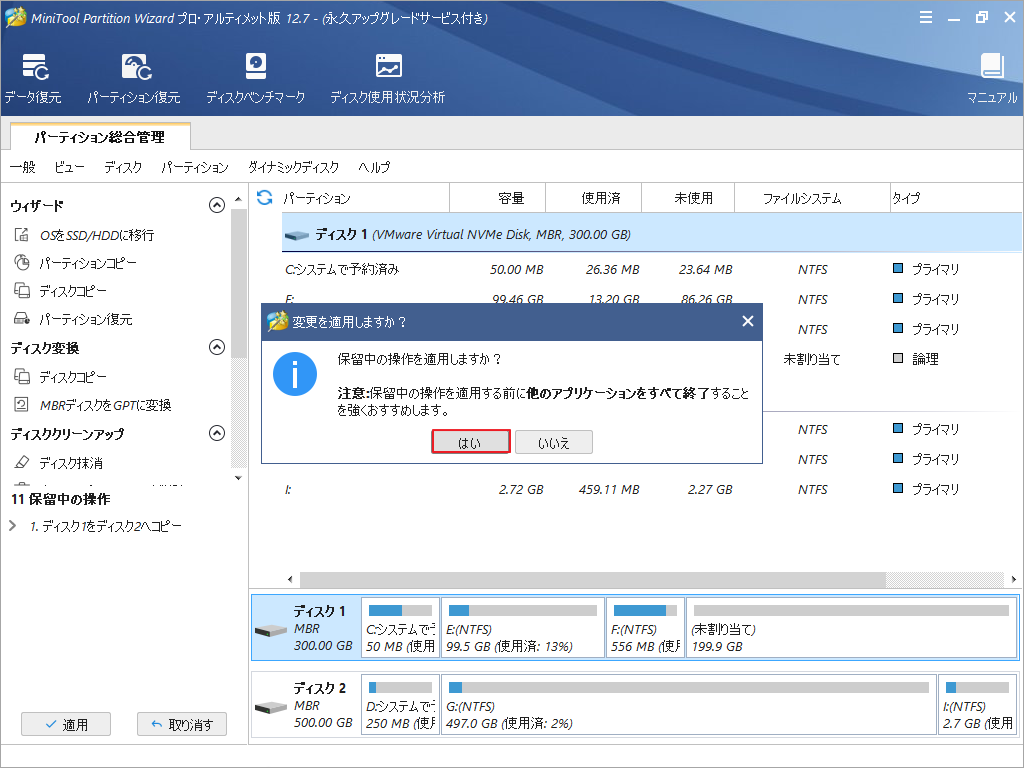Refresh the partition list
Viewport: 1024px width, 768px height.
pyautogui.click(x=262, y=197)
